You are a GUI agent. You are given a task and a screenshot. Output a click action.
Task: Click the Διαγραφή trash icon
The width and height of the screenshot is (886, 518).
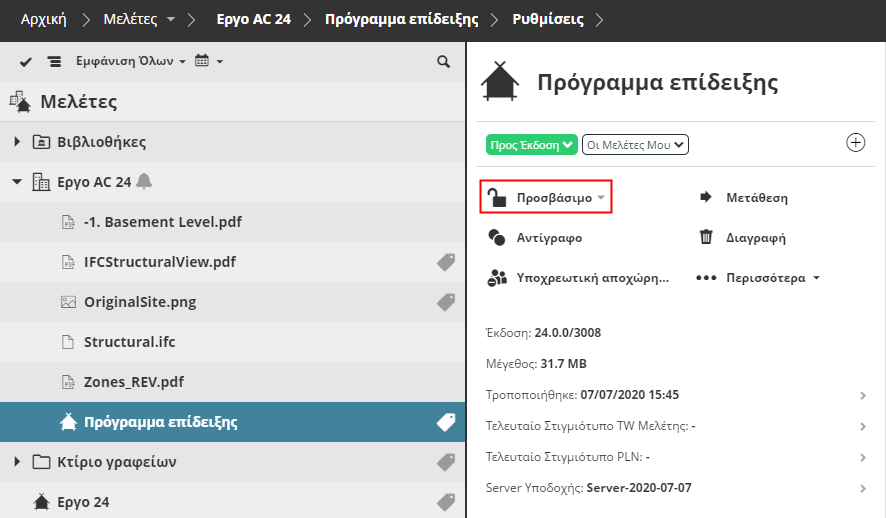(x=706, y=238)
